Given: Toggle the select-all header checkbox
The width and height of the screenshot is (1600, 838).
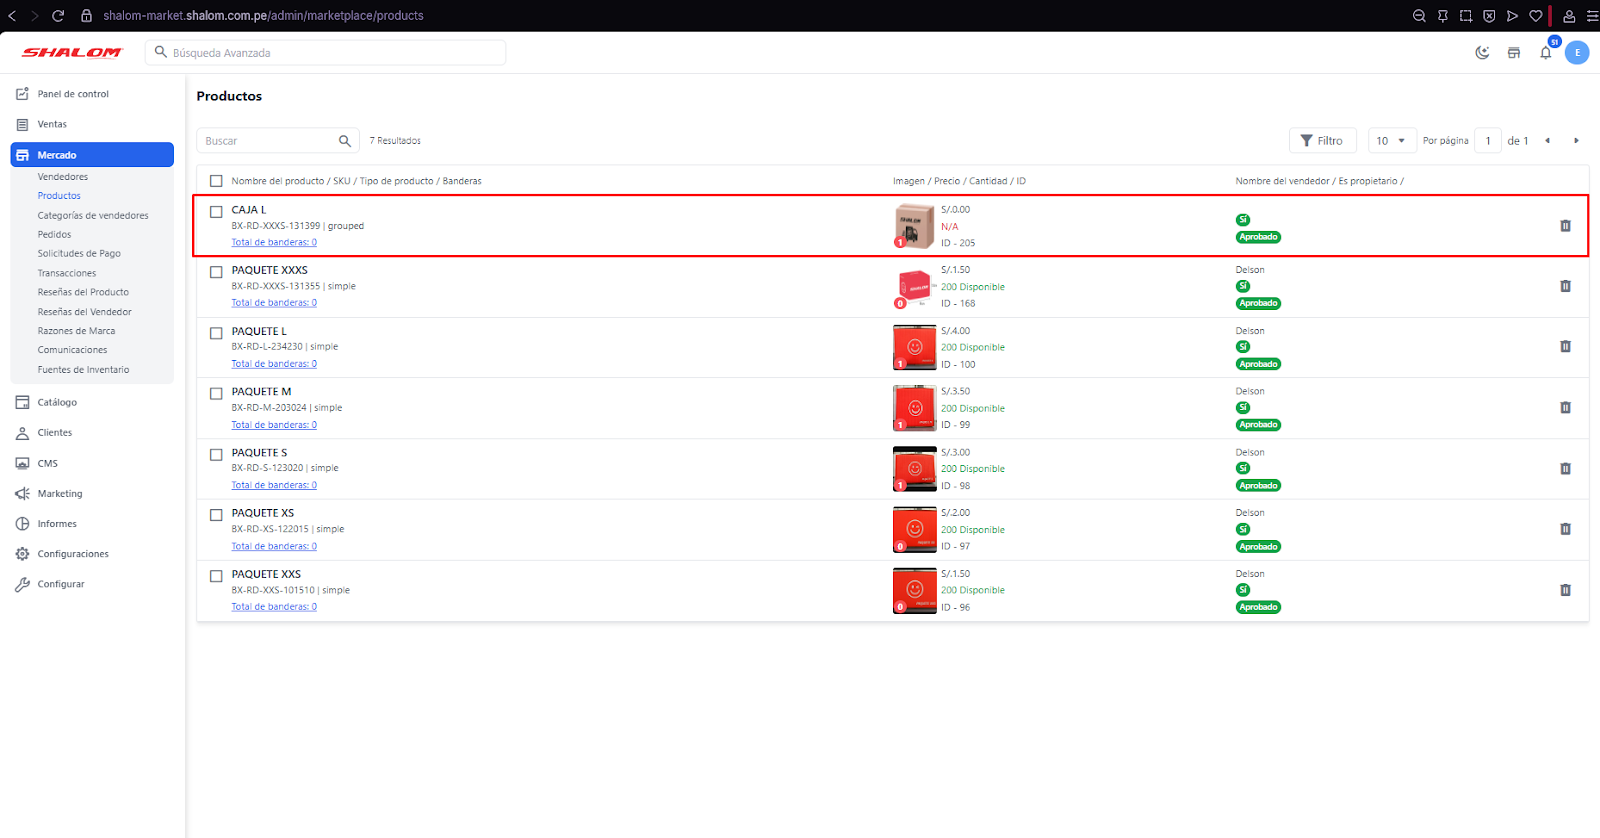Looking at the screenshot, I should click(216, 181).
